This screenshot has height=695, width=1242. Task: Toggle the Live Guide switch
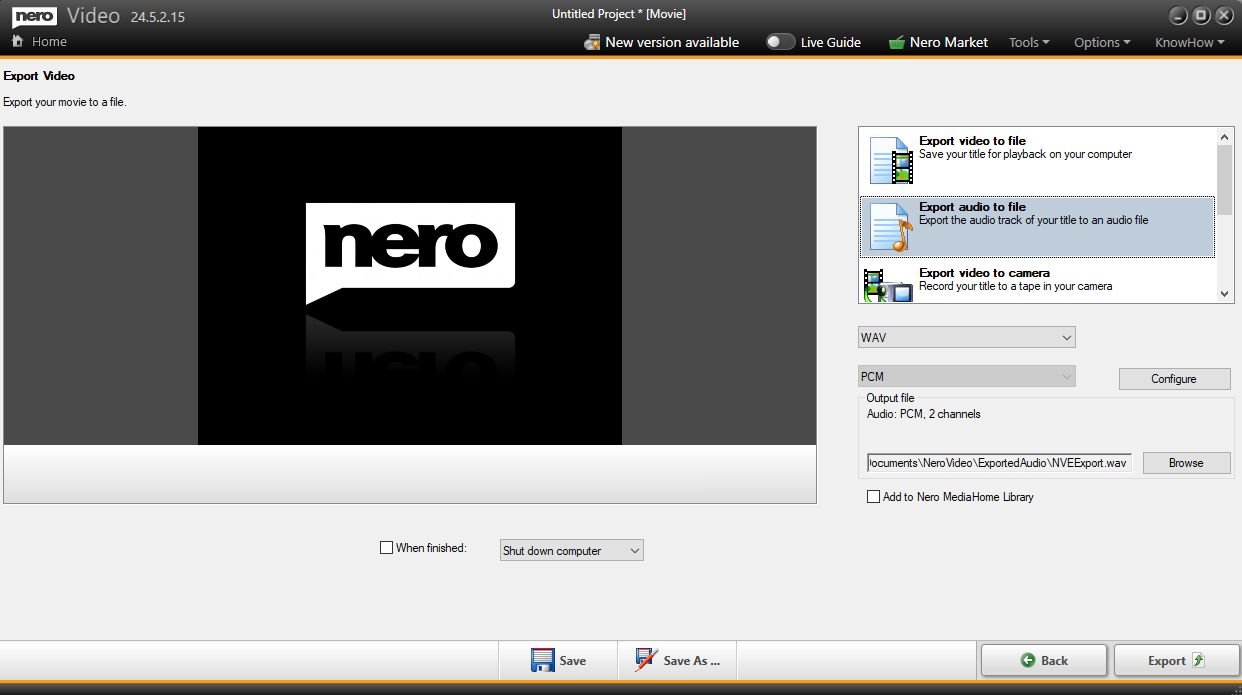tap(780, 42)
